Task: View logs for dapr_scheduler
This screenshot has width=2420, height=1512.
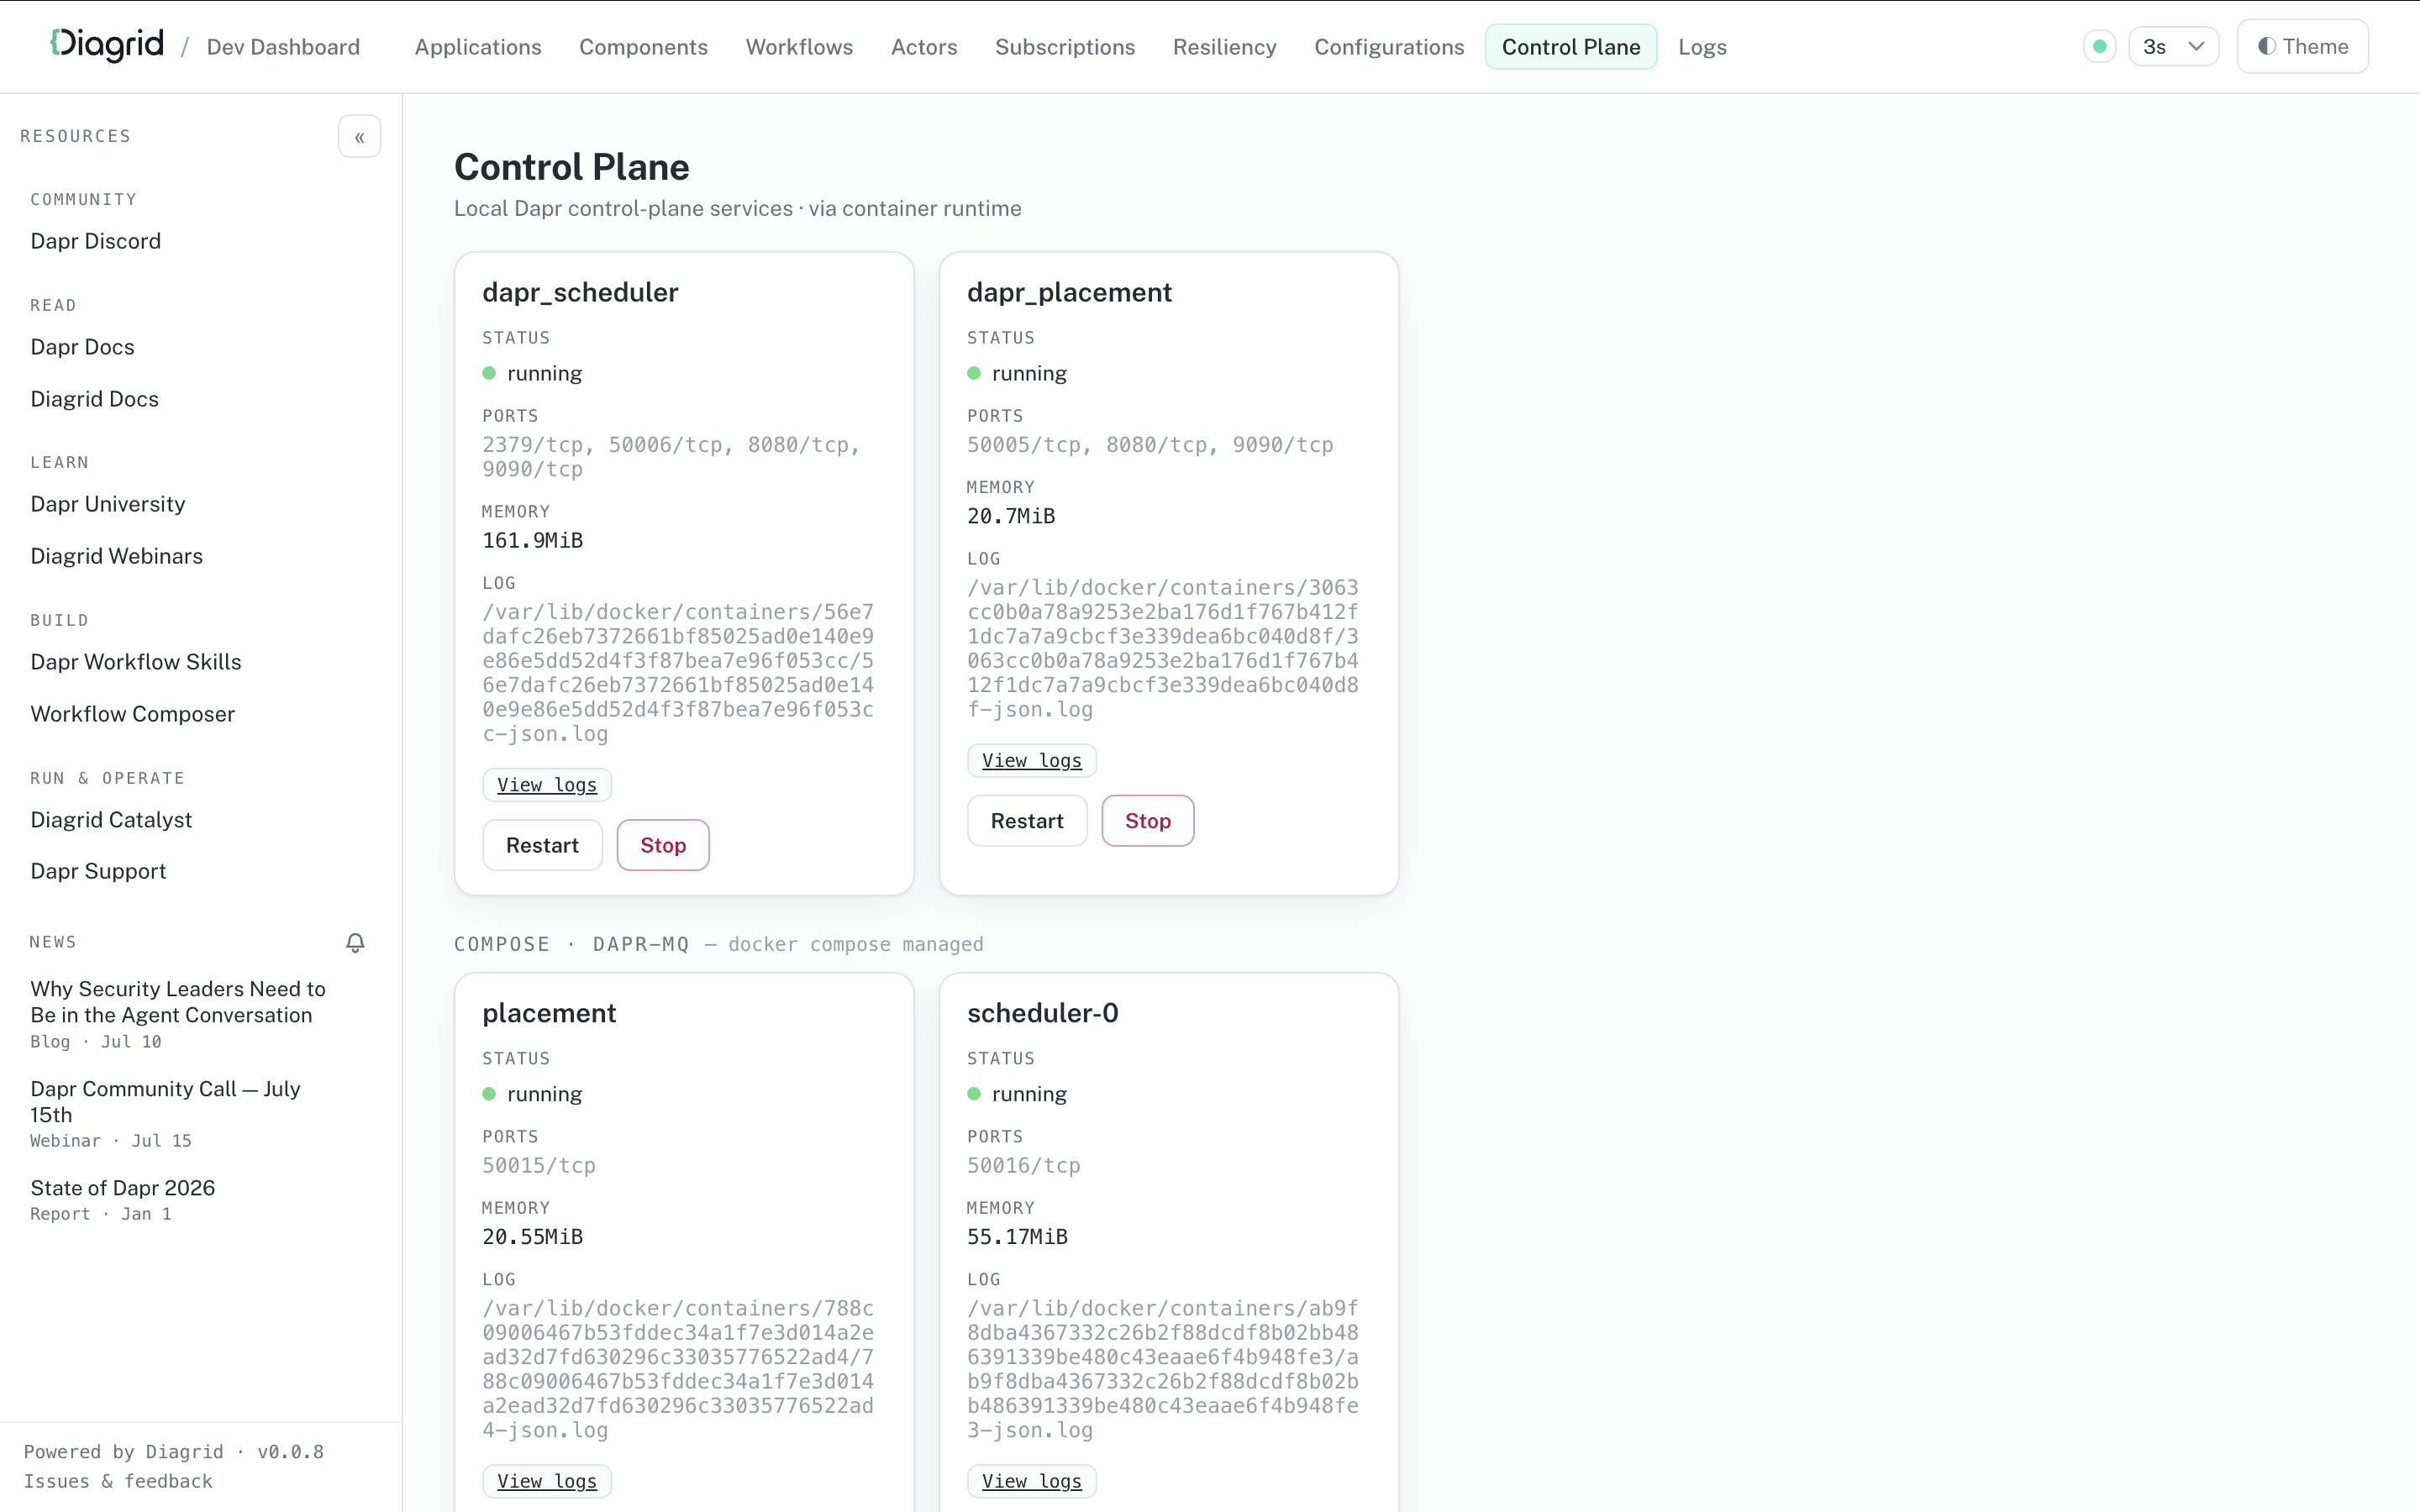Action: coord(547,785)
